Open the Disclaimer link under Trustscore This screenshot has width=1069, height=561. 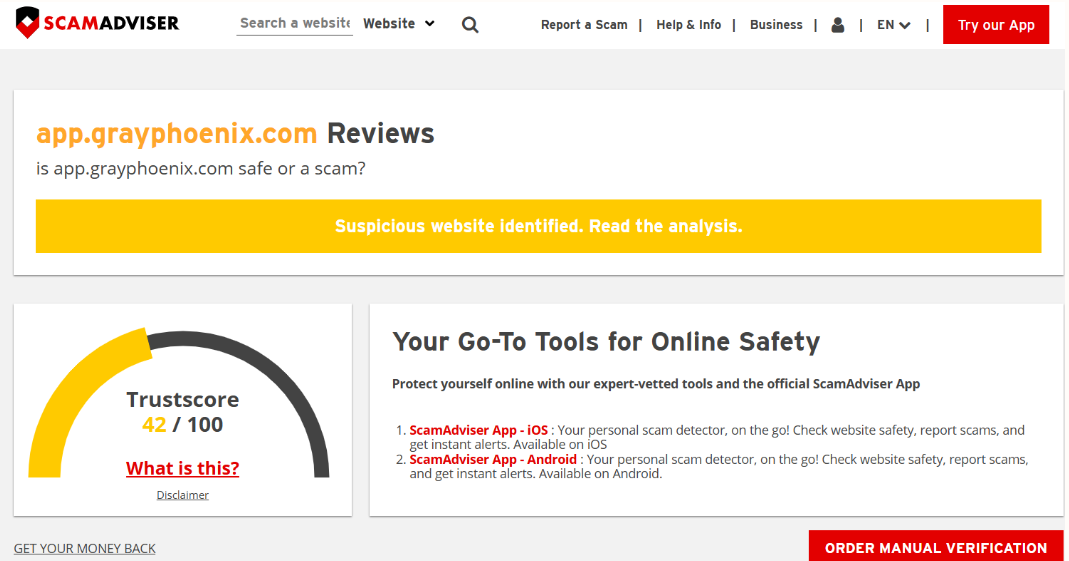click(x=182, y=495)
